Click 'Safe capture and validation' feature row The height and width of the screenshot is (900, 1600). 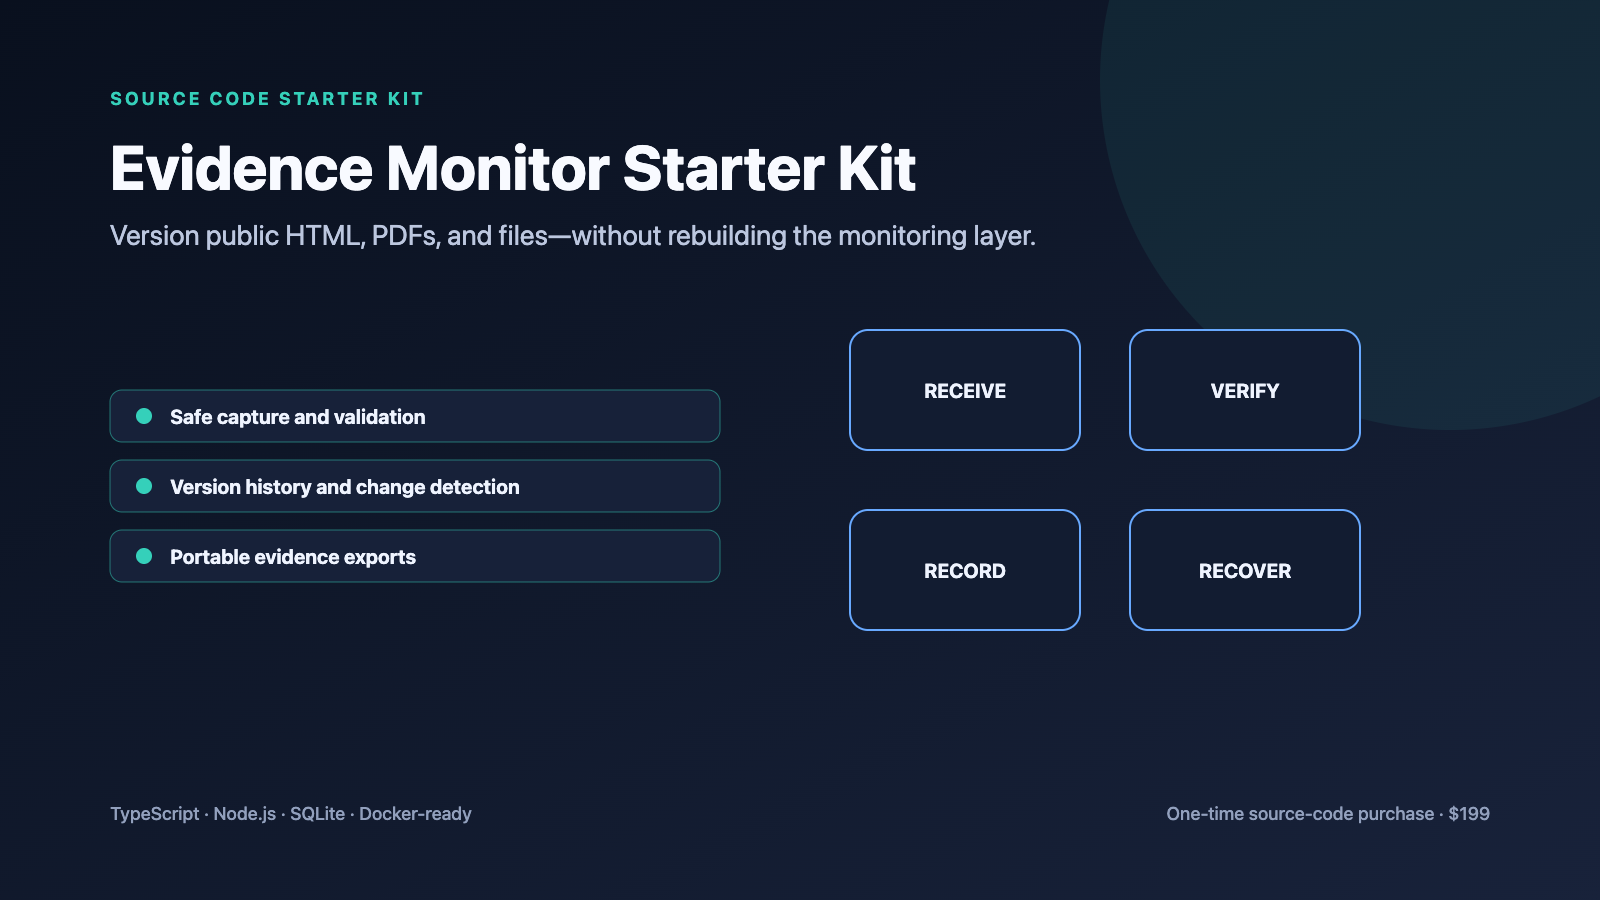(415, 416)
